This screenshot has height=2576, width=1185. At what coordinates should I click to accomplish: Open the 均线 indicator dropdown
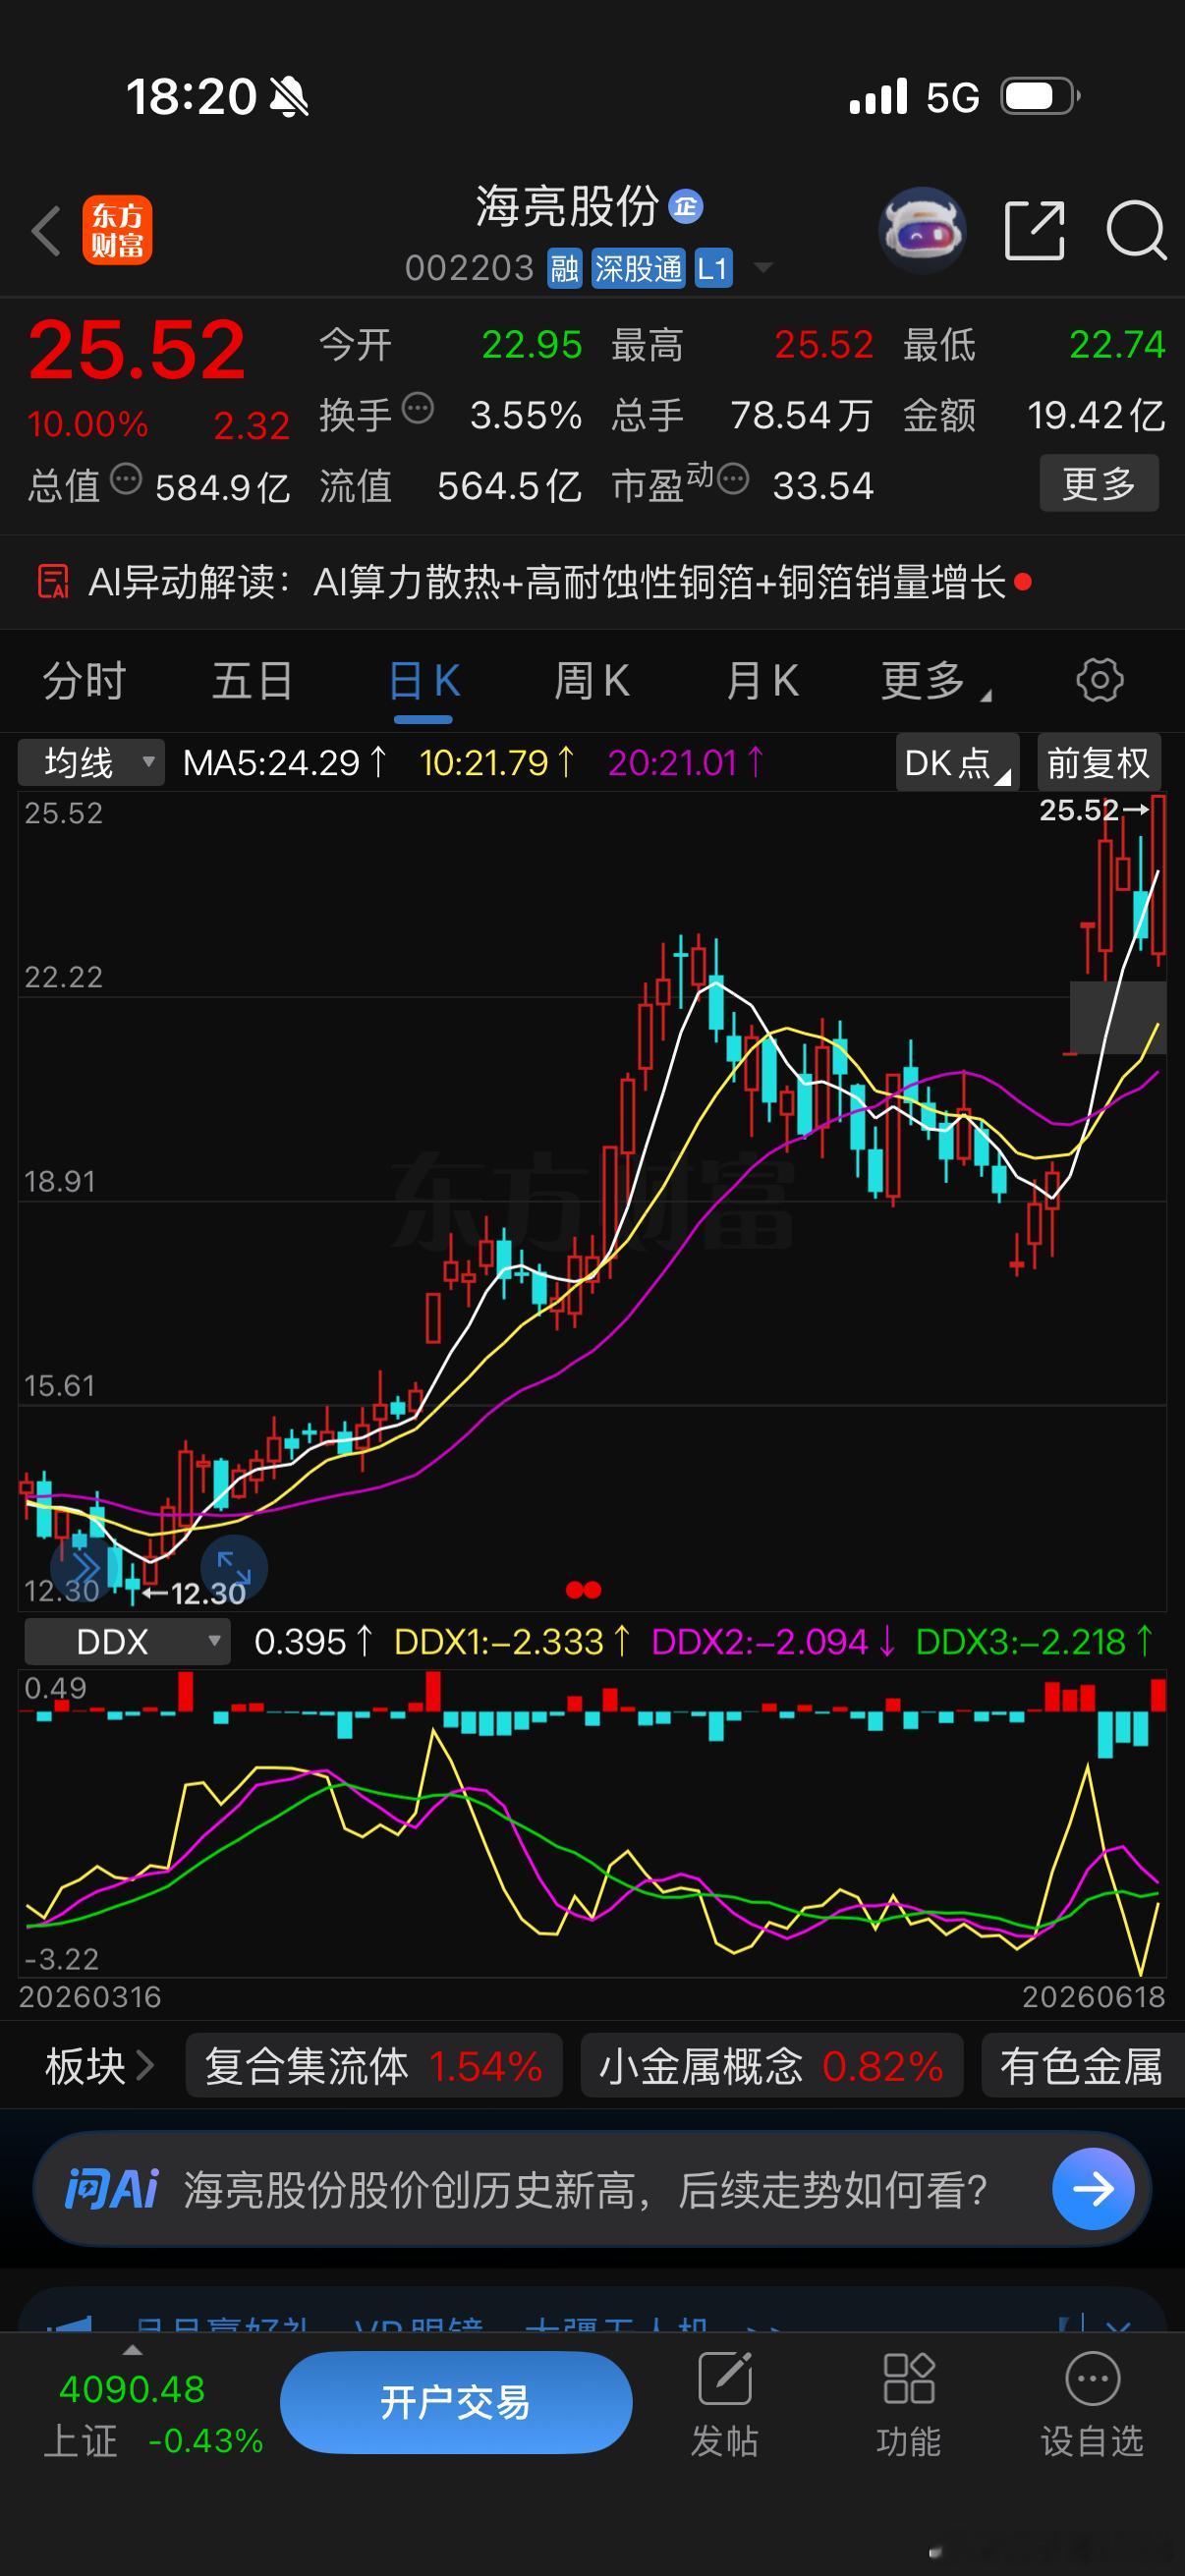pyautogui.click(x=91, y=763)
